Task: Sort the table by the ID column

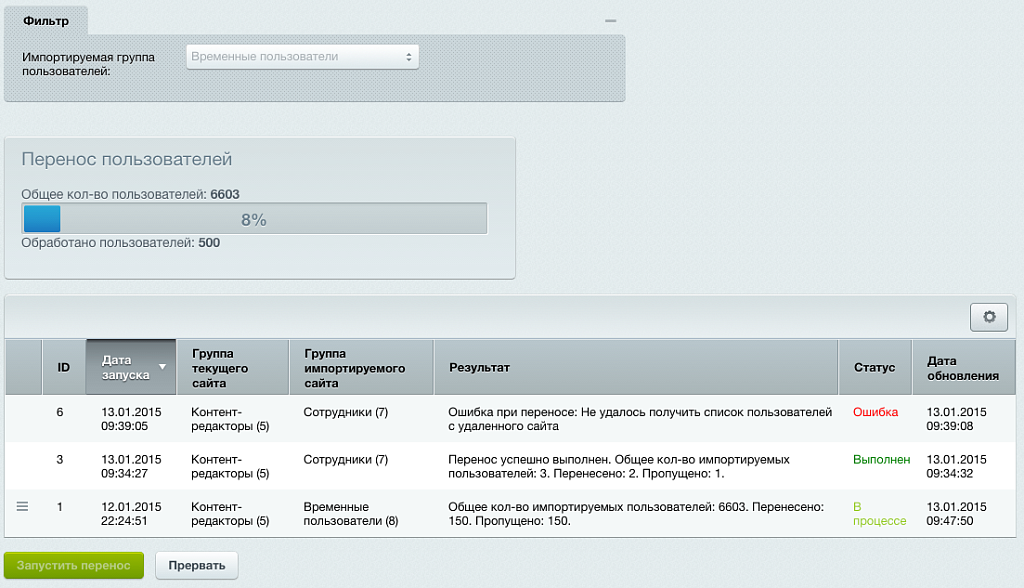Action: [63, 368]
